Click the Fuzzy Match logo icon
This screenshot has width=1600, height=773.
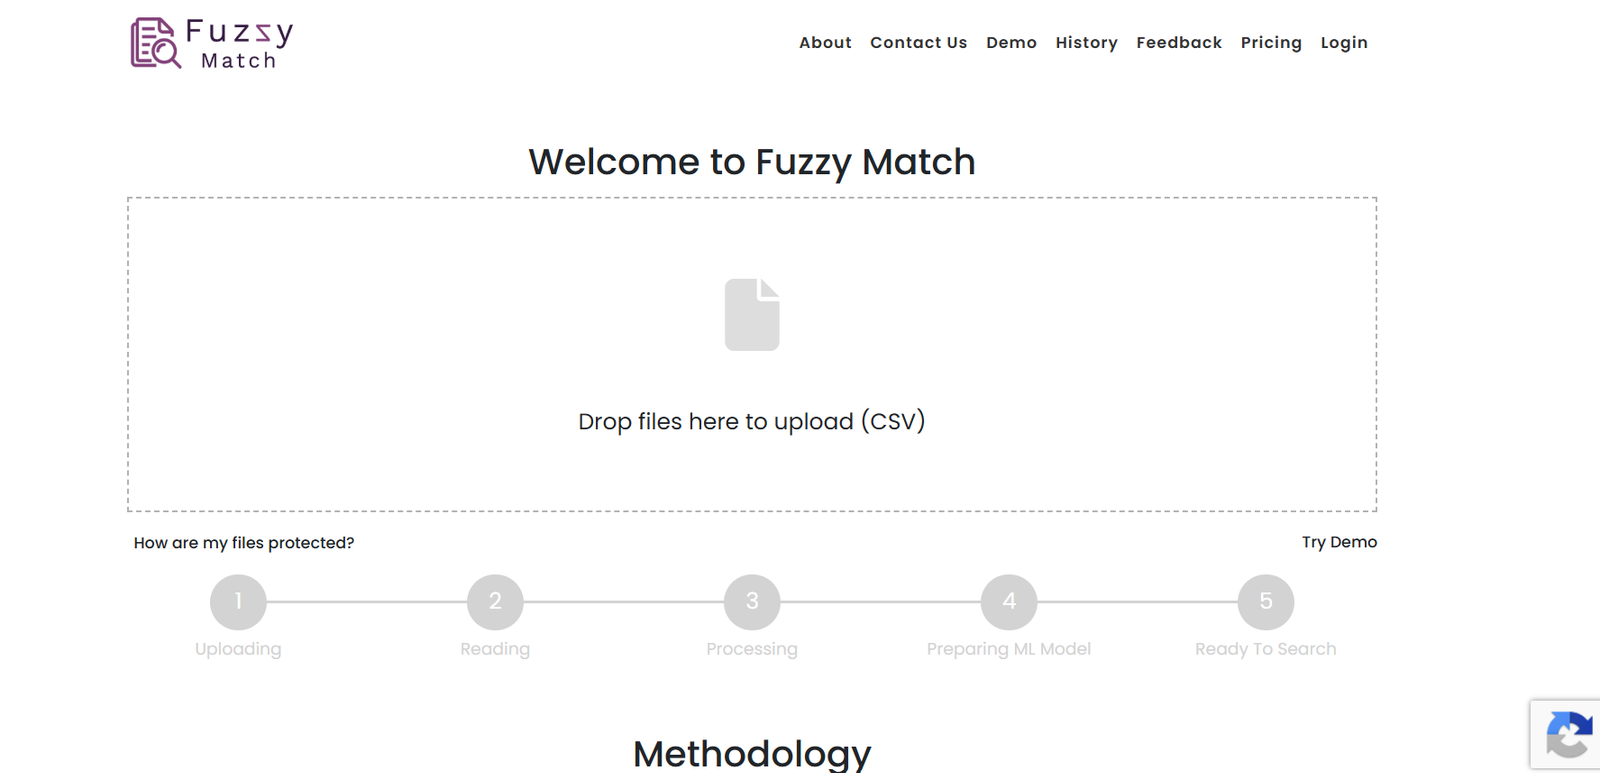(156, 43)
